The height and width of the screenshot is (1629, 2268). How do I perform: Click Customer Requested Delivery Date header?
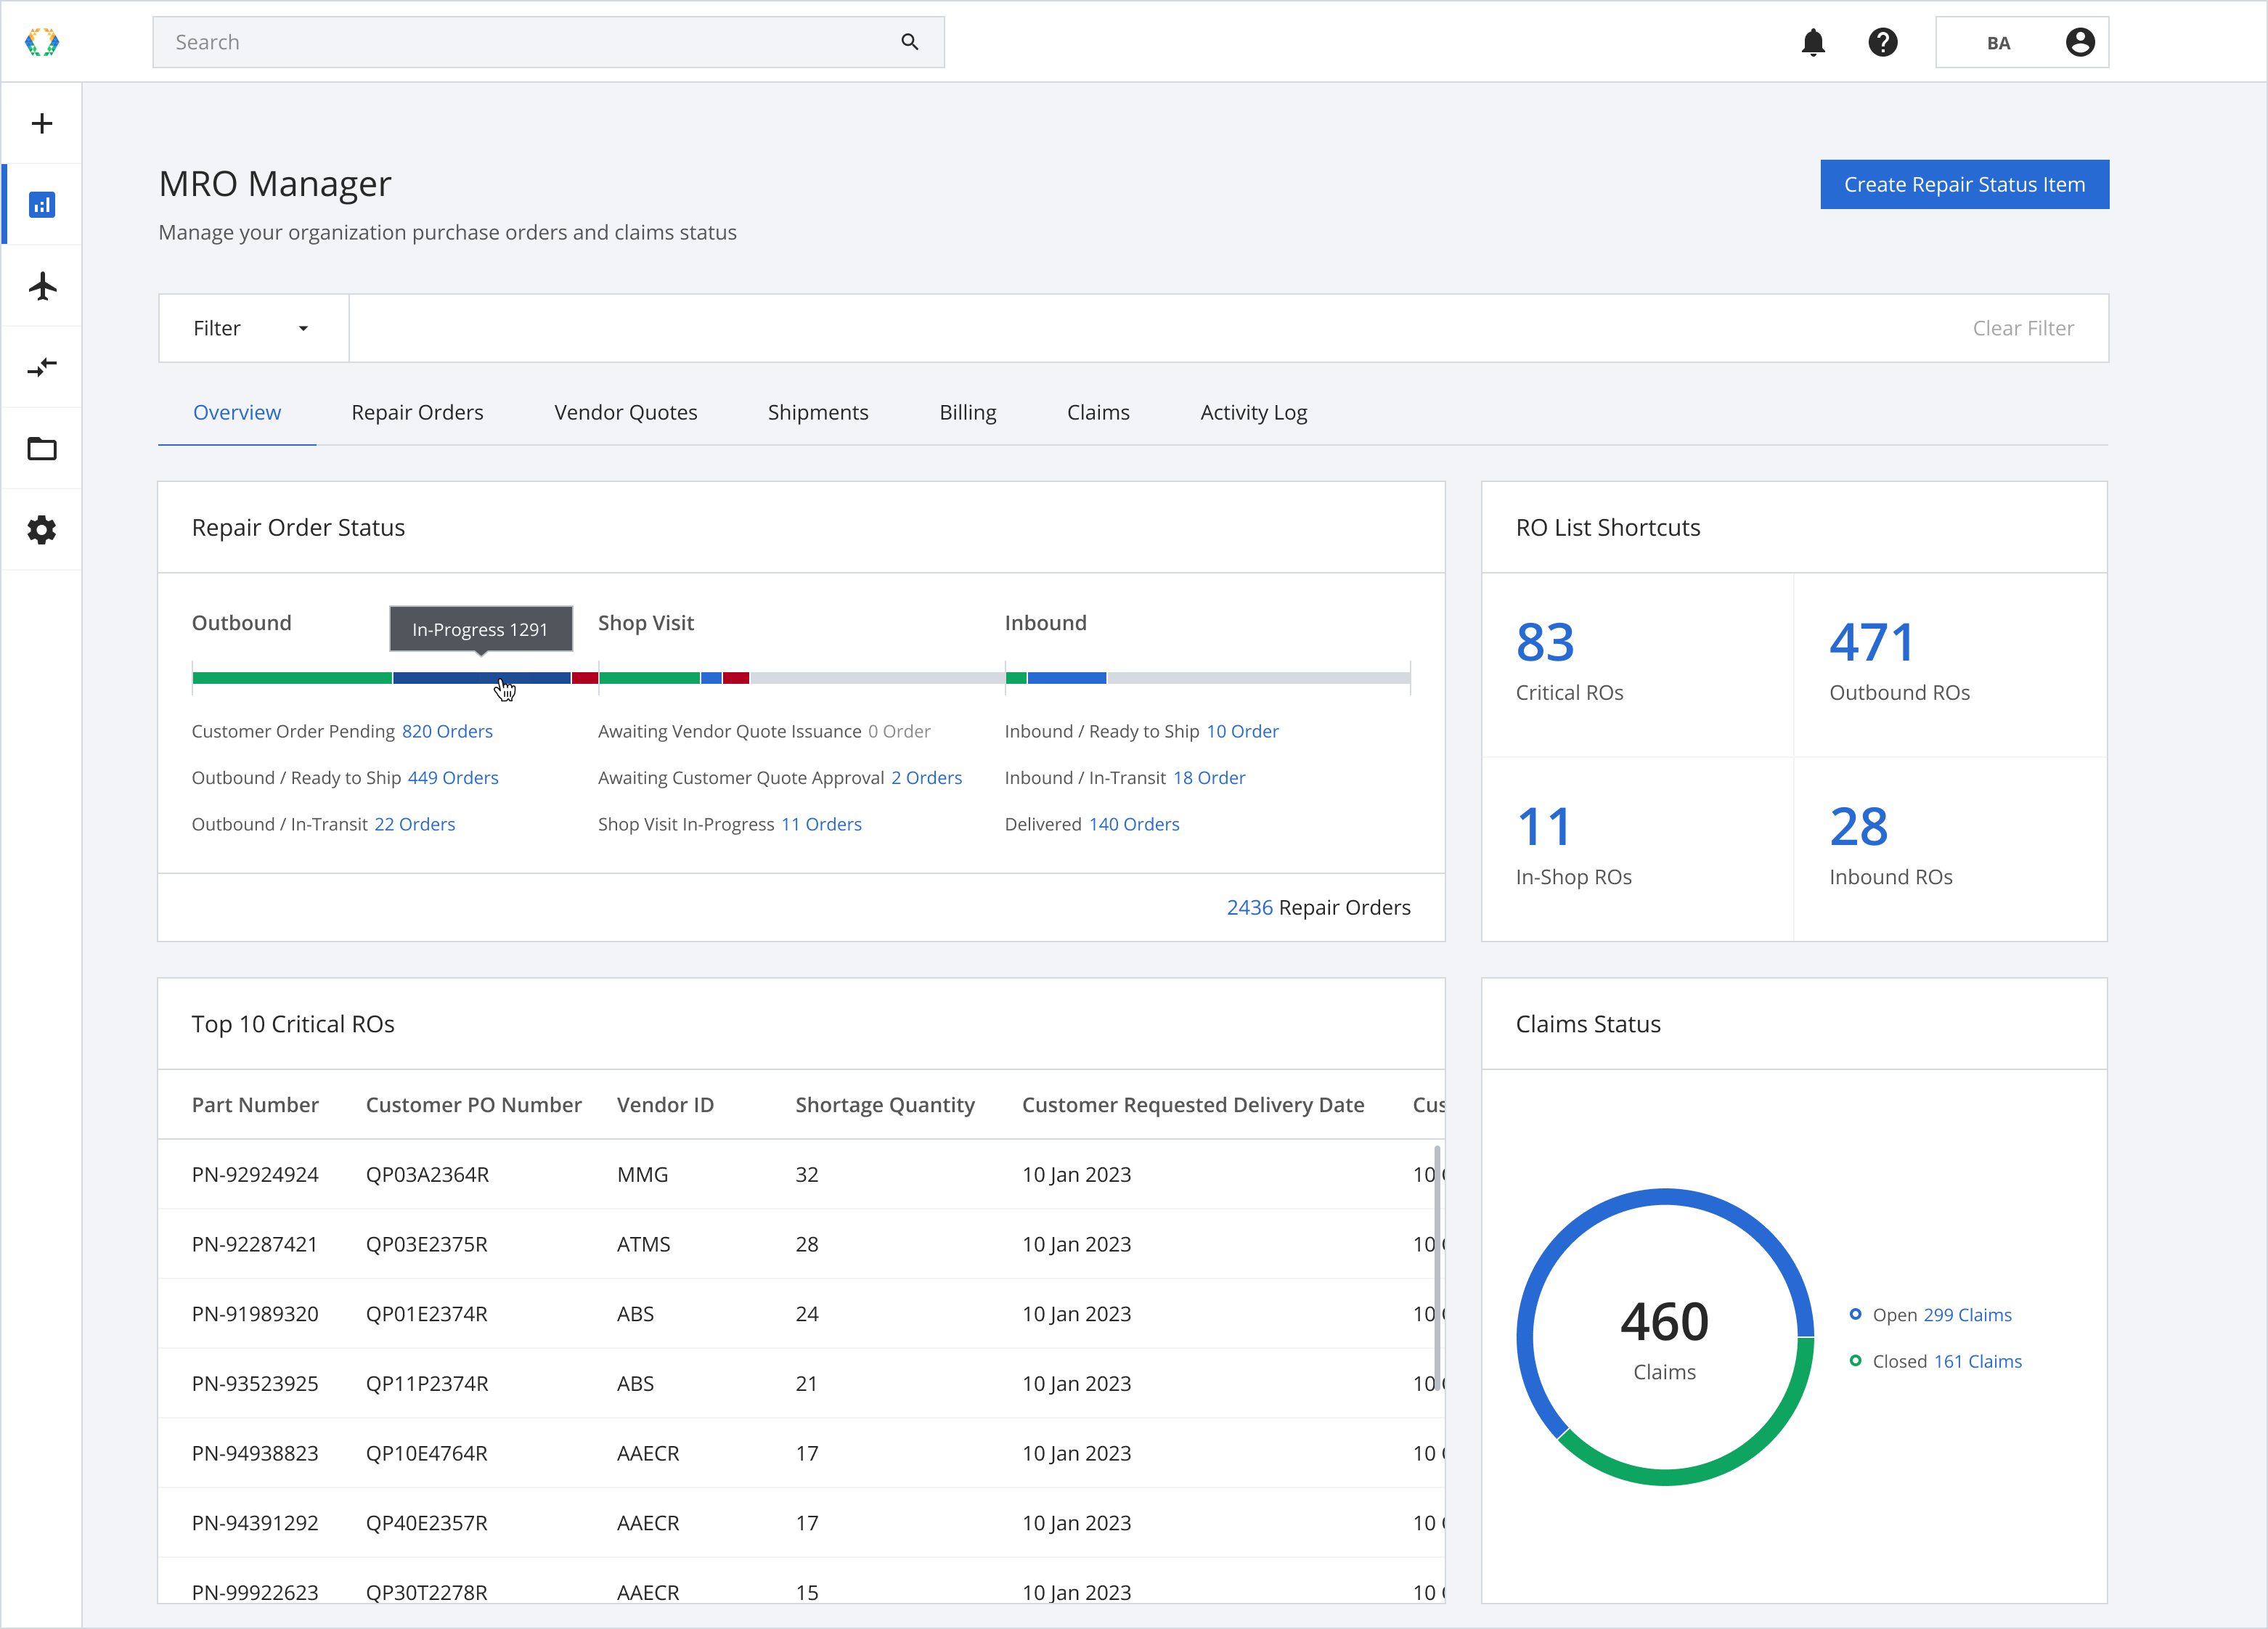point(1193,1105)
